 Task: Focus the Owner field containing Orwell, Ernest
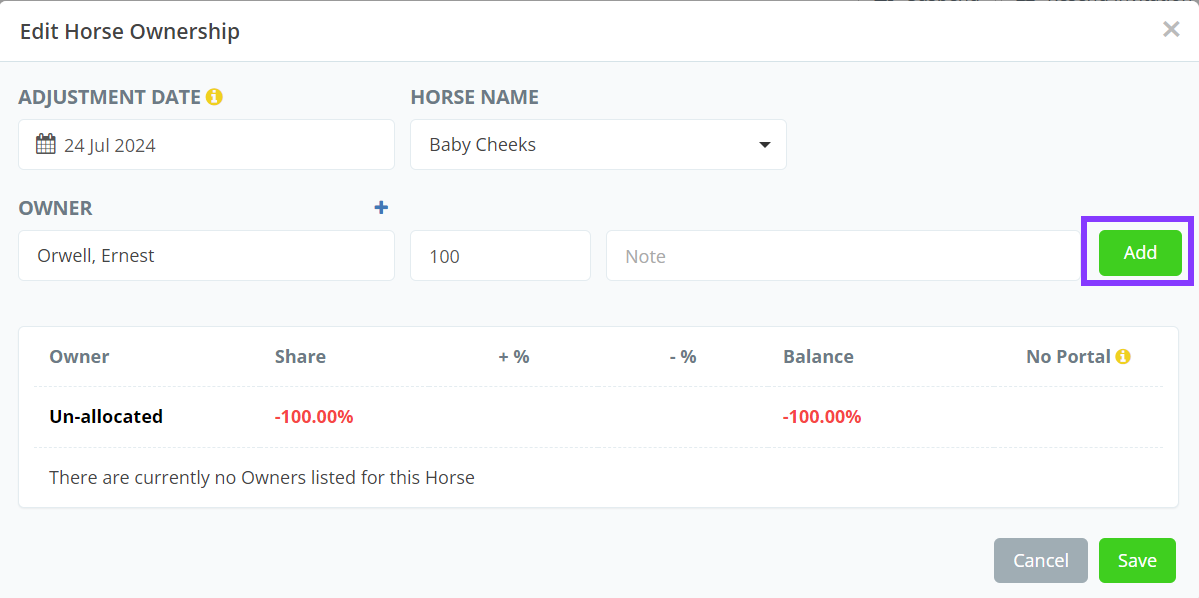(x=206, y=256)
